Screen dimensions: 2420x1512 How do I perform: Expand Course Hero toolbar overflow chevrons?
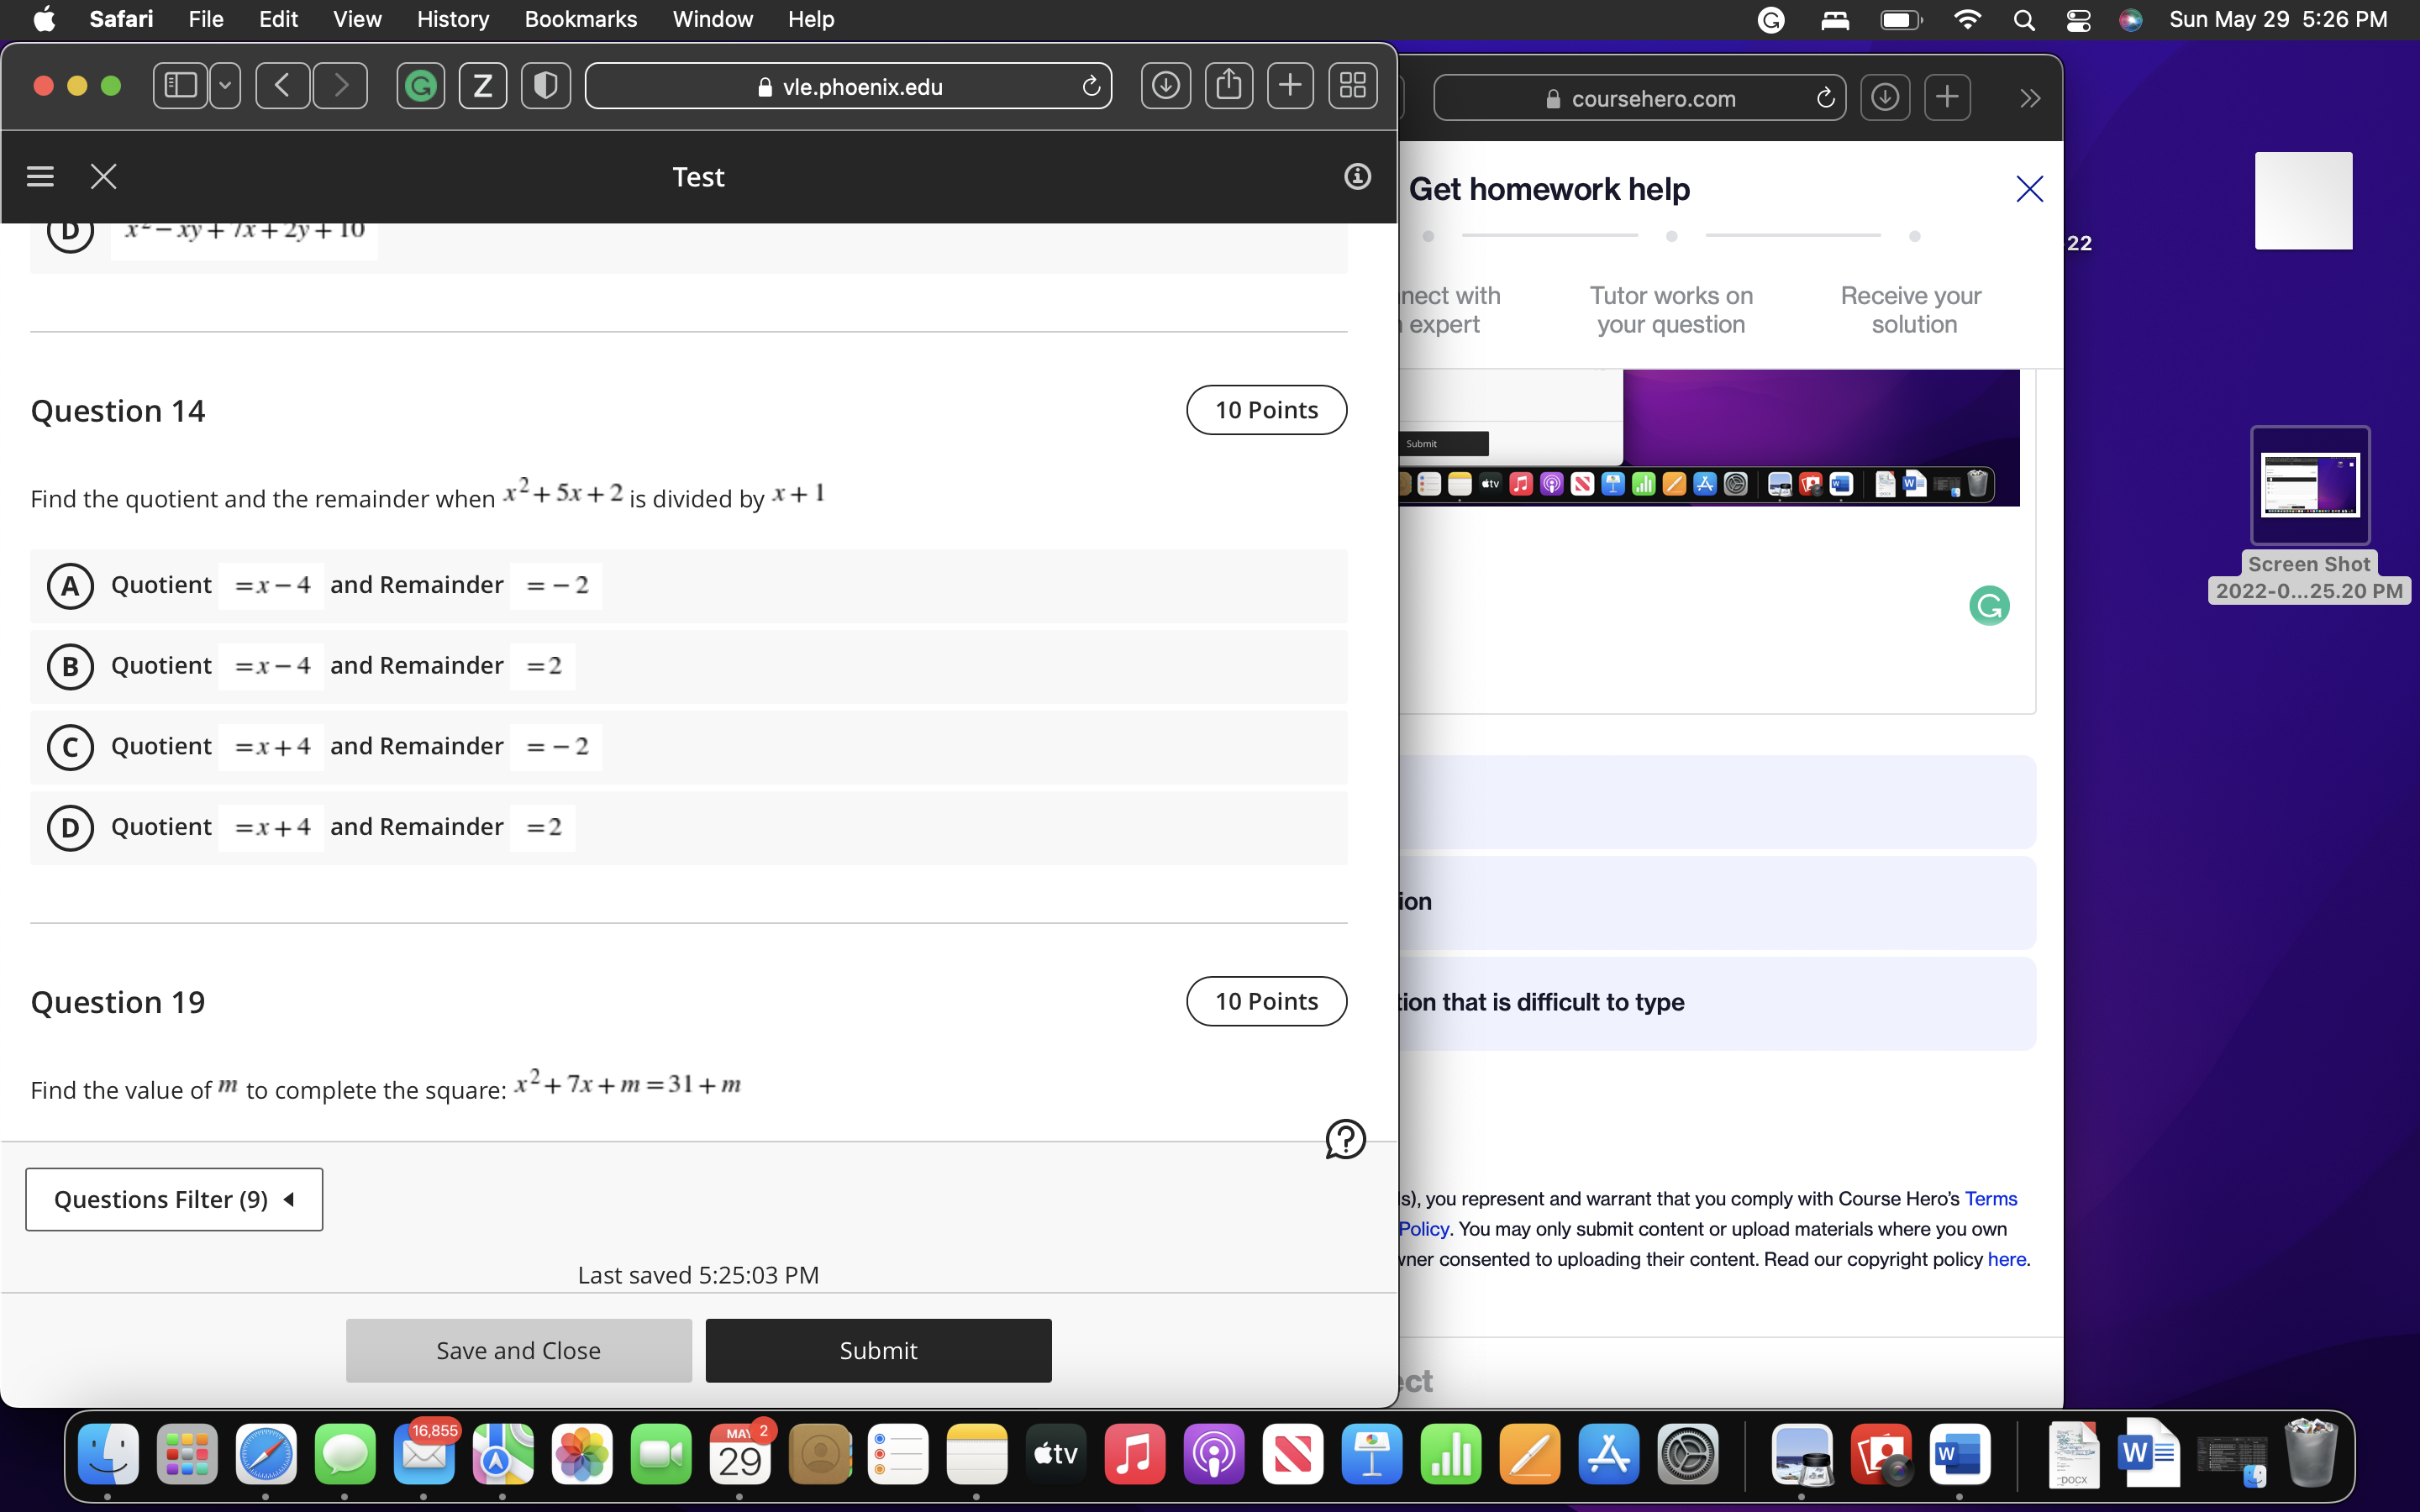pyautogui.click(x=2029, y=98)
